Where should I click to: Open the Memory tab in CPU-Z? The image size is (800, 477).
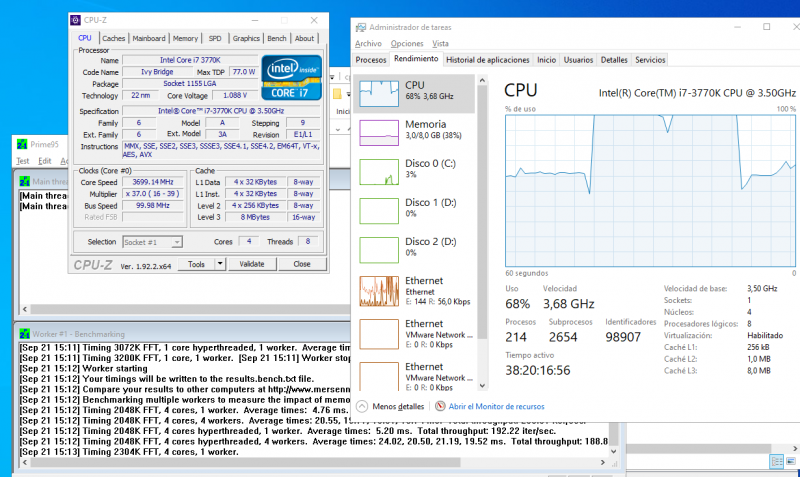[185, 38]
